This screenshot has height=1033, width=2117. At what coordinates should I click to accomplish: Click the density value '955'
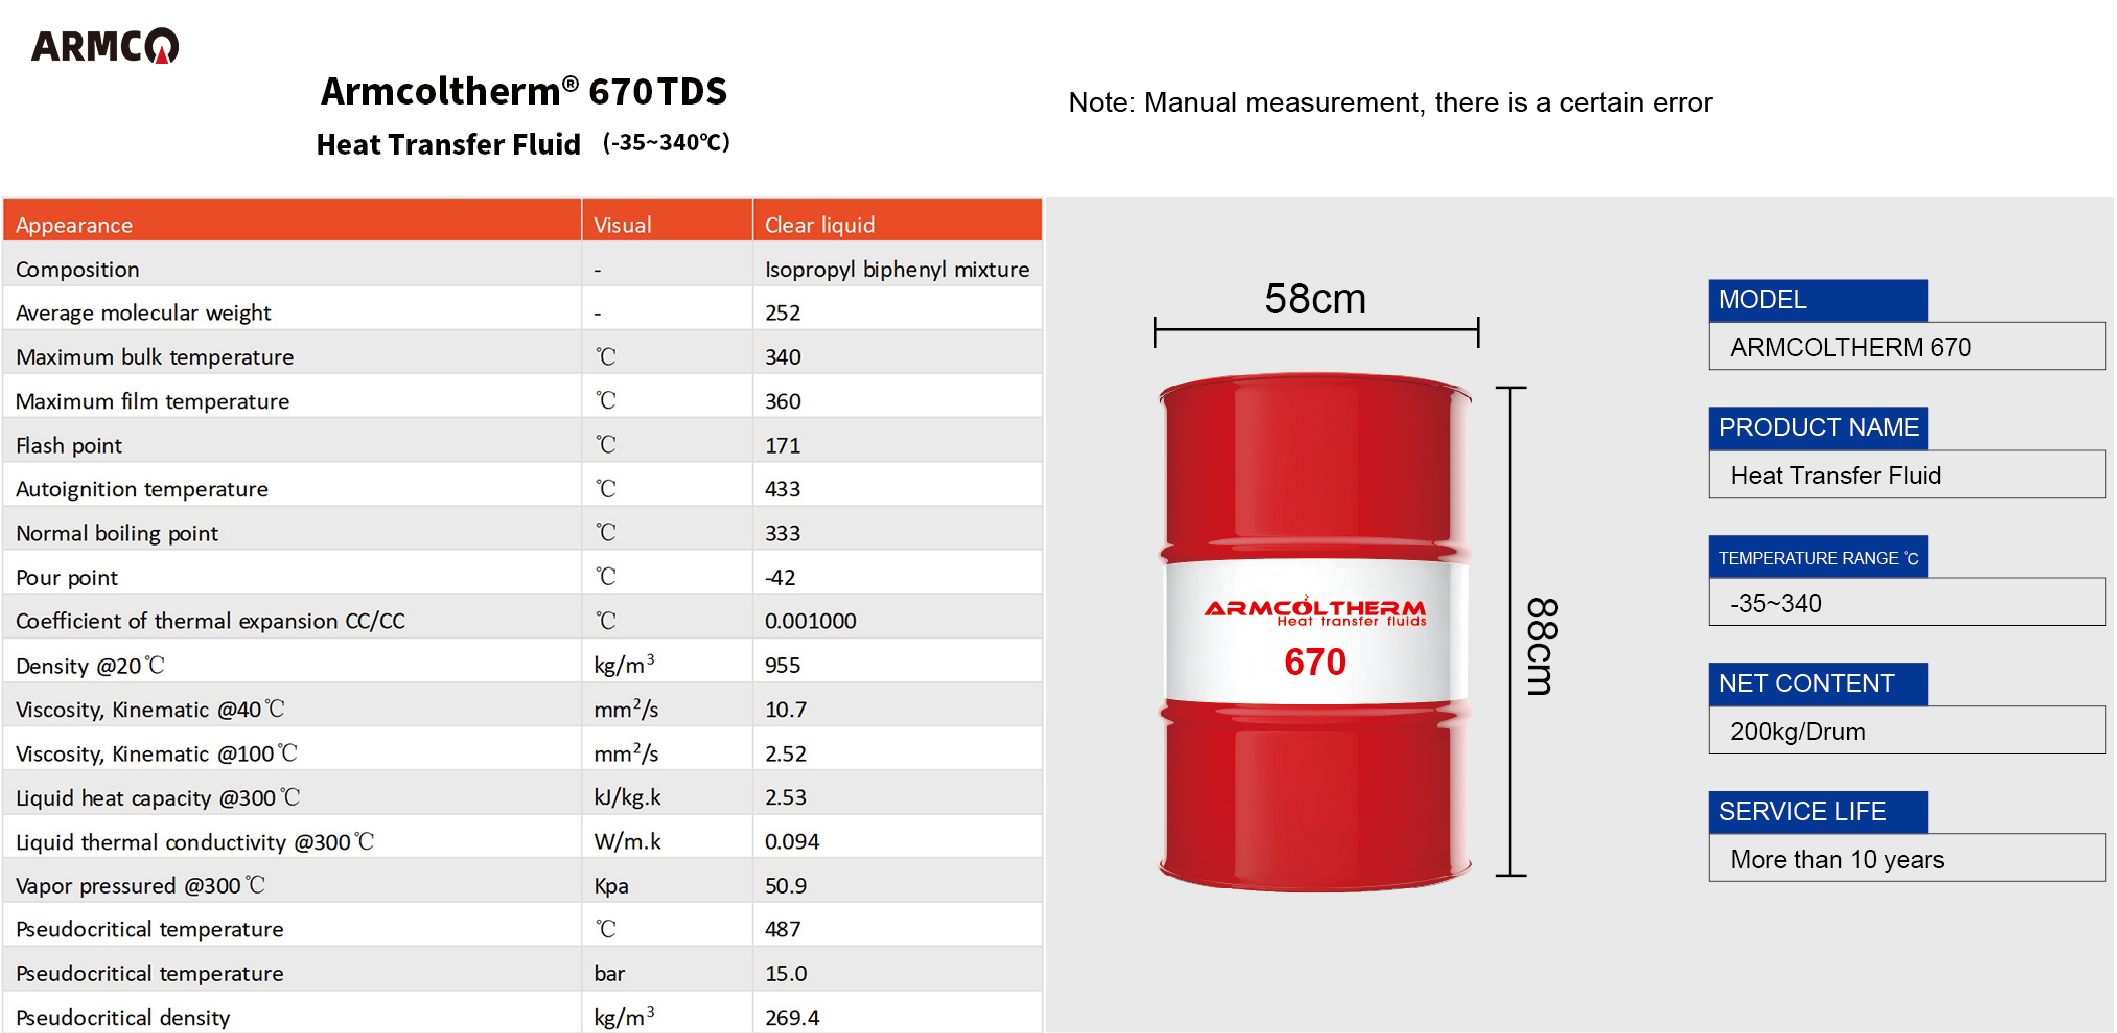(783, 665)
